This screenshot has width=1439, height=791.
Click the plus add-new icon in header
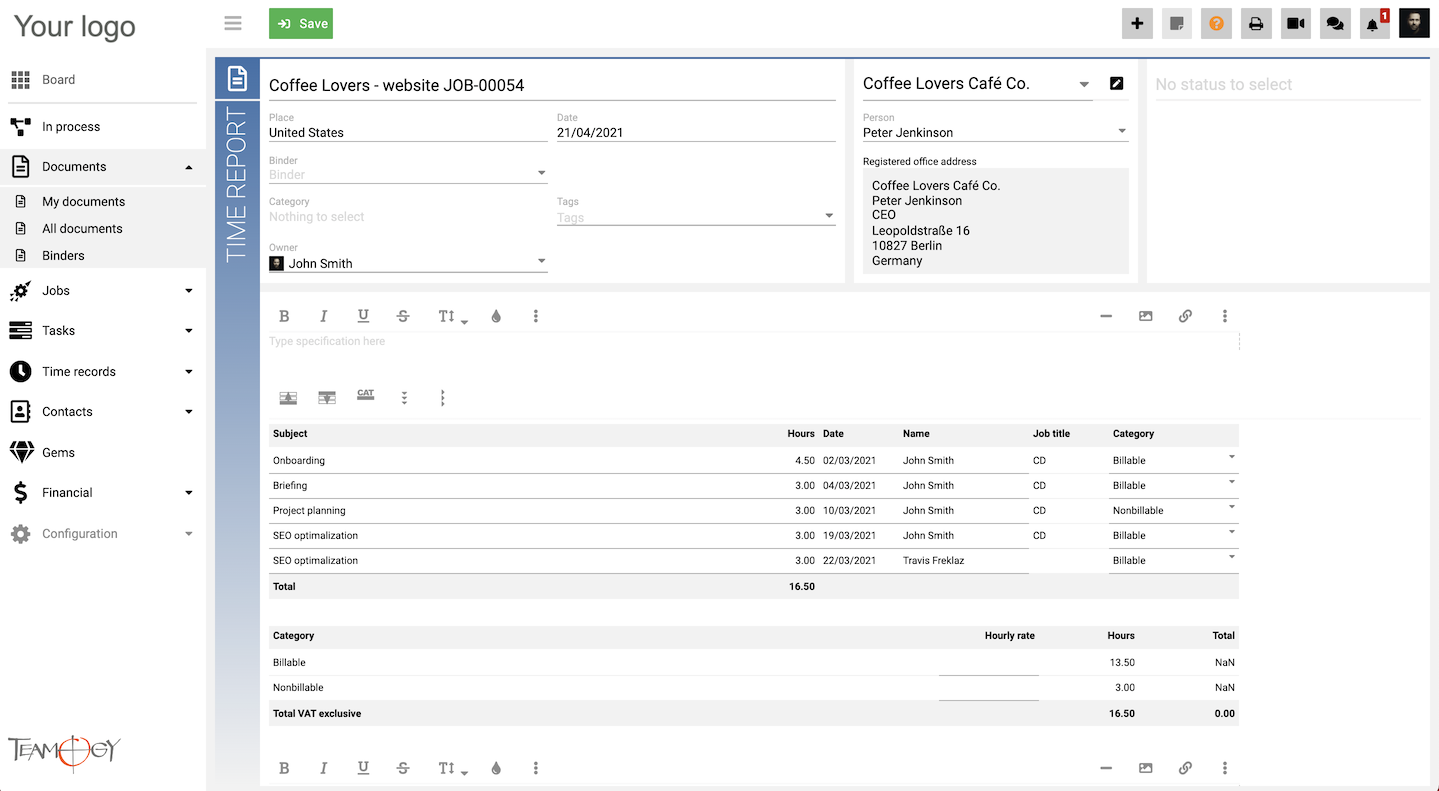(1137, 24)
